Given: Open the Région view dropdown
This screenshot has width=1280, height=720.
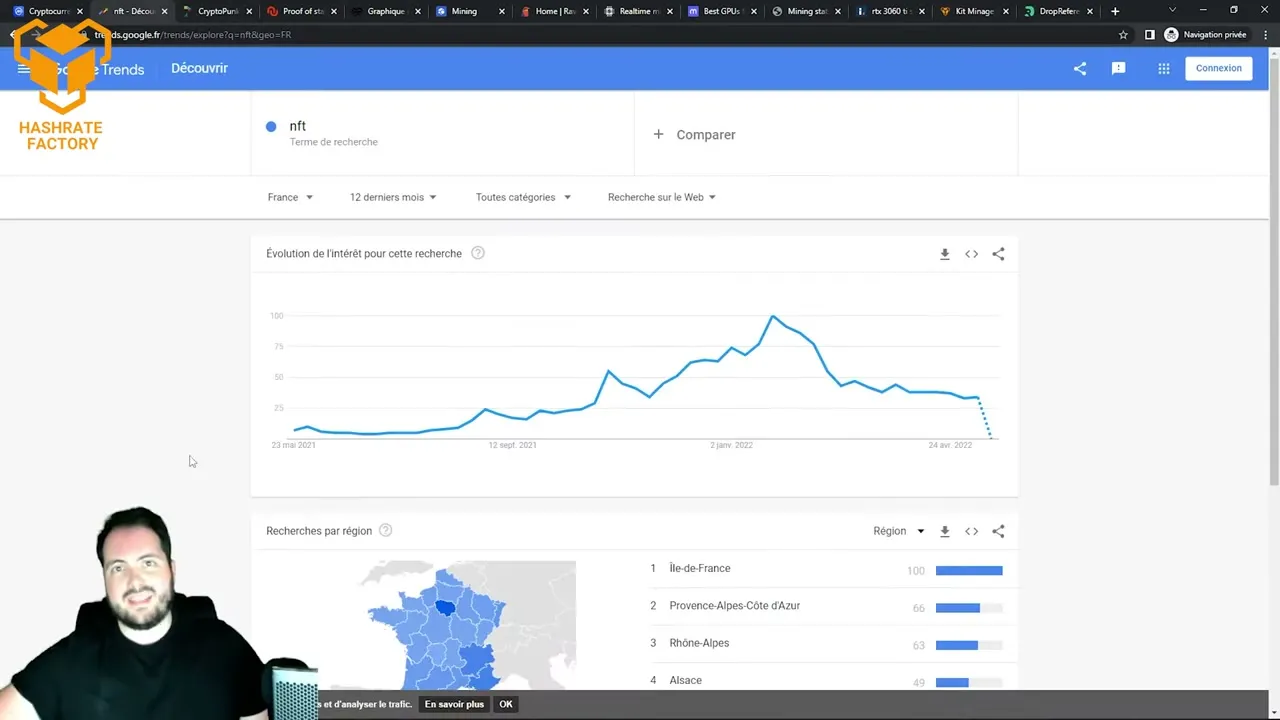Looking at the screenshot, I should (x=898, y=531).
